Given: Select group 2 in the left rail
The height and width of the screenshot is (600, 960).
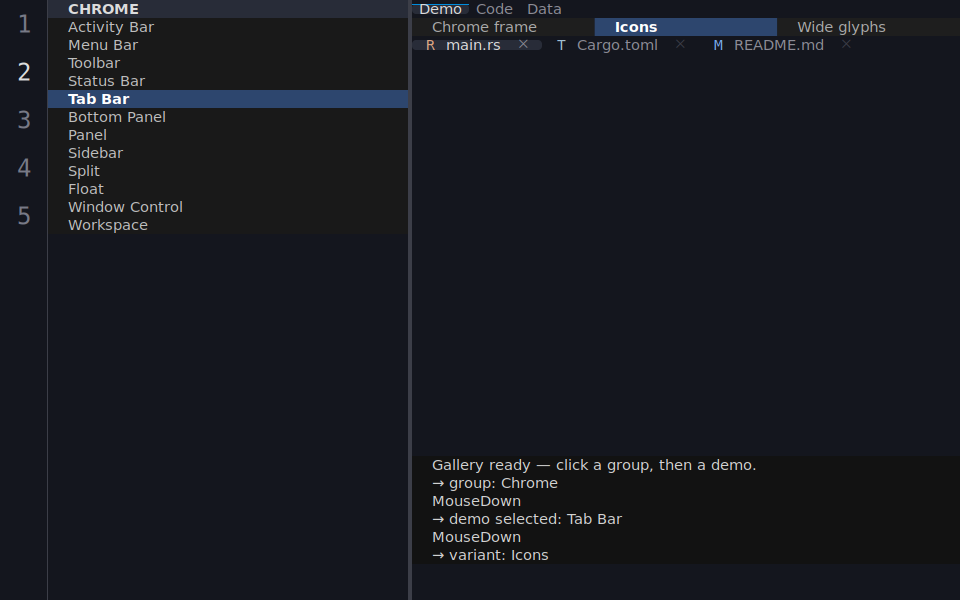Looking at the screenshot, I should 24,72.
